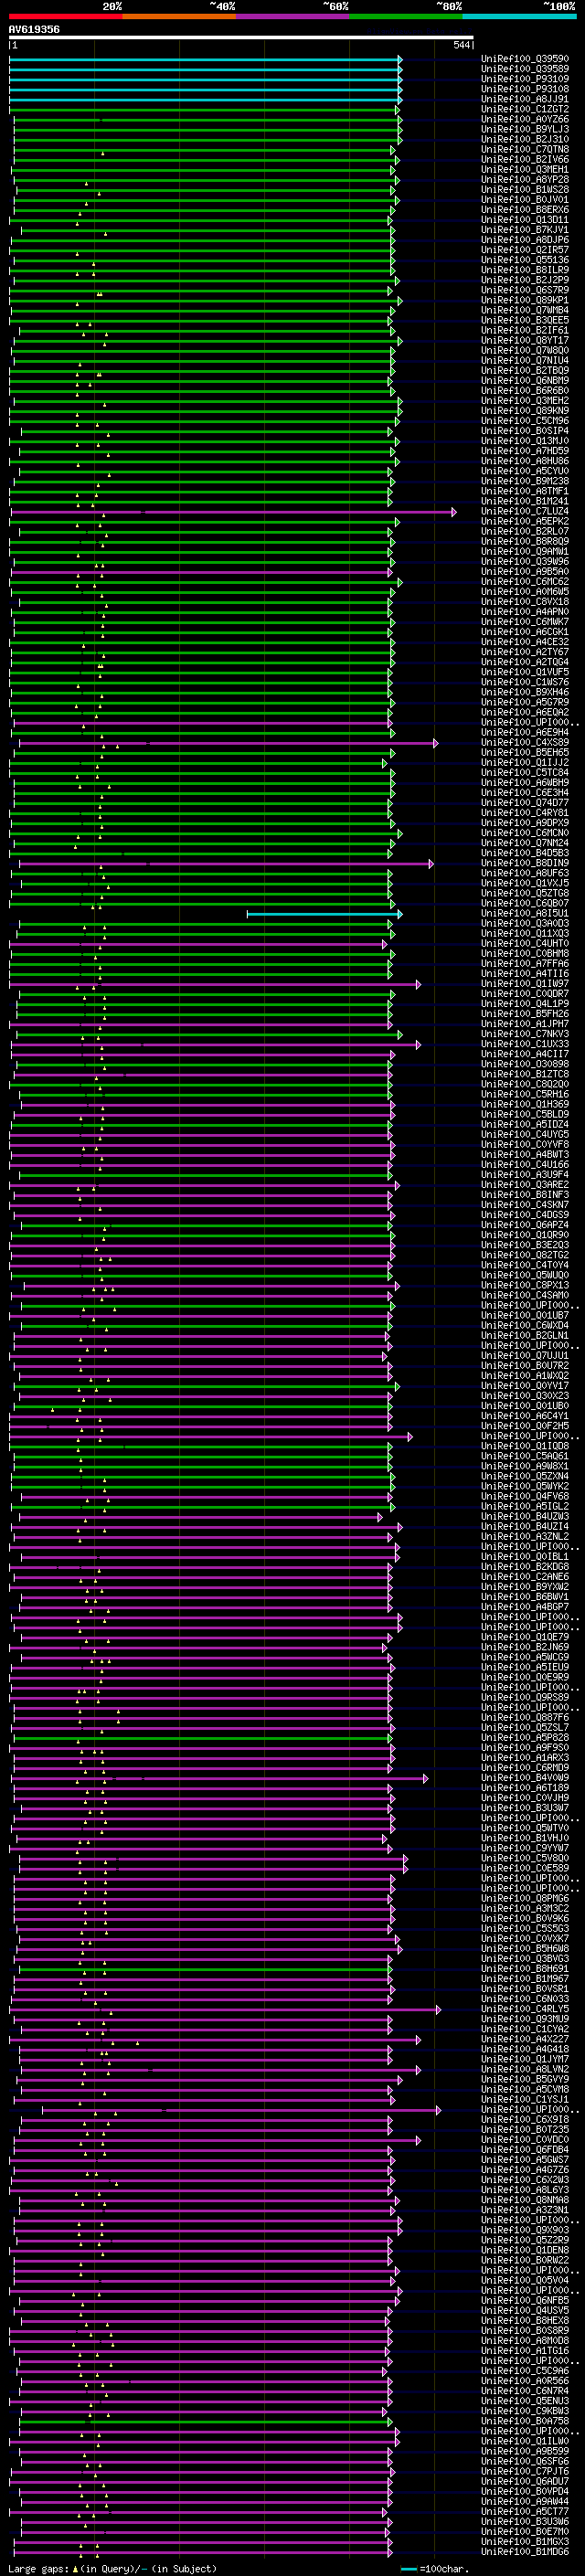Click the cyan ~100% legend segment
Screen dimensions: 585x2576
[x=520, y=16]
